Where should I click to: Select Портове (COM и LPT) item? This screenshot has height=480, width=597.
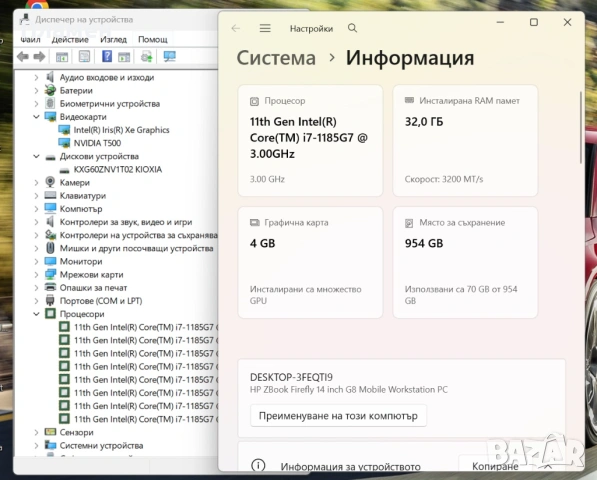pyautogui.click(x=101, y=301)
